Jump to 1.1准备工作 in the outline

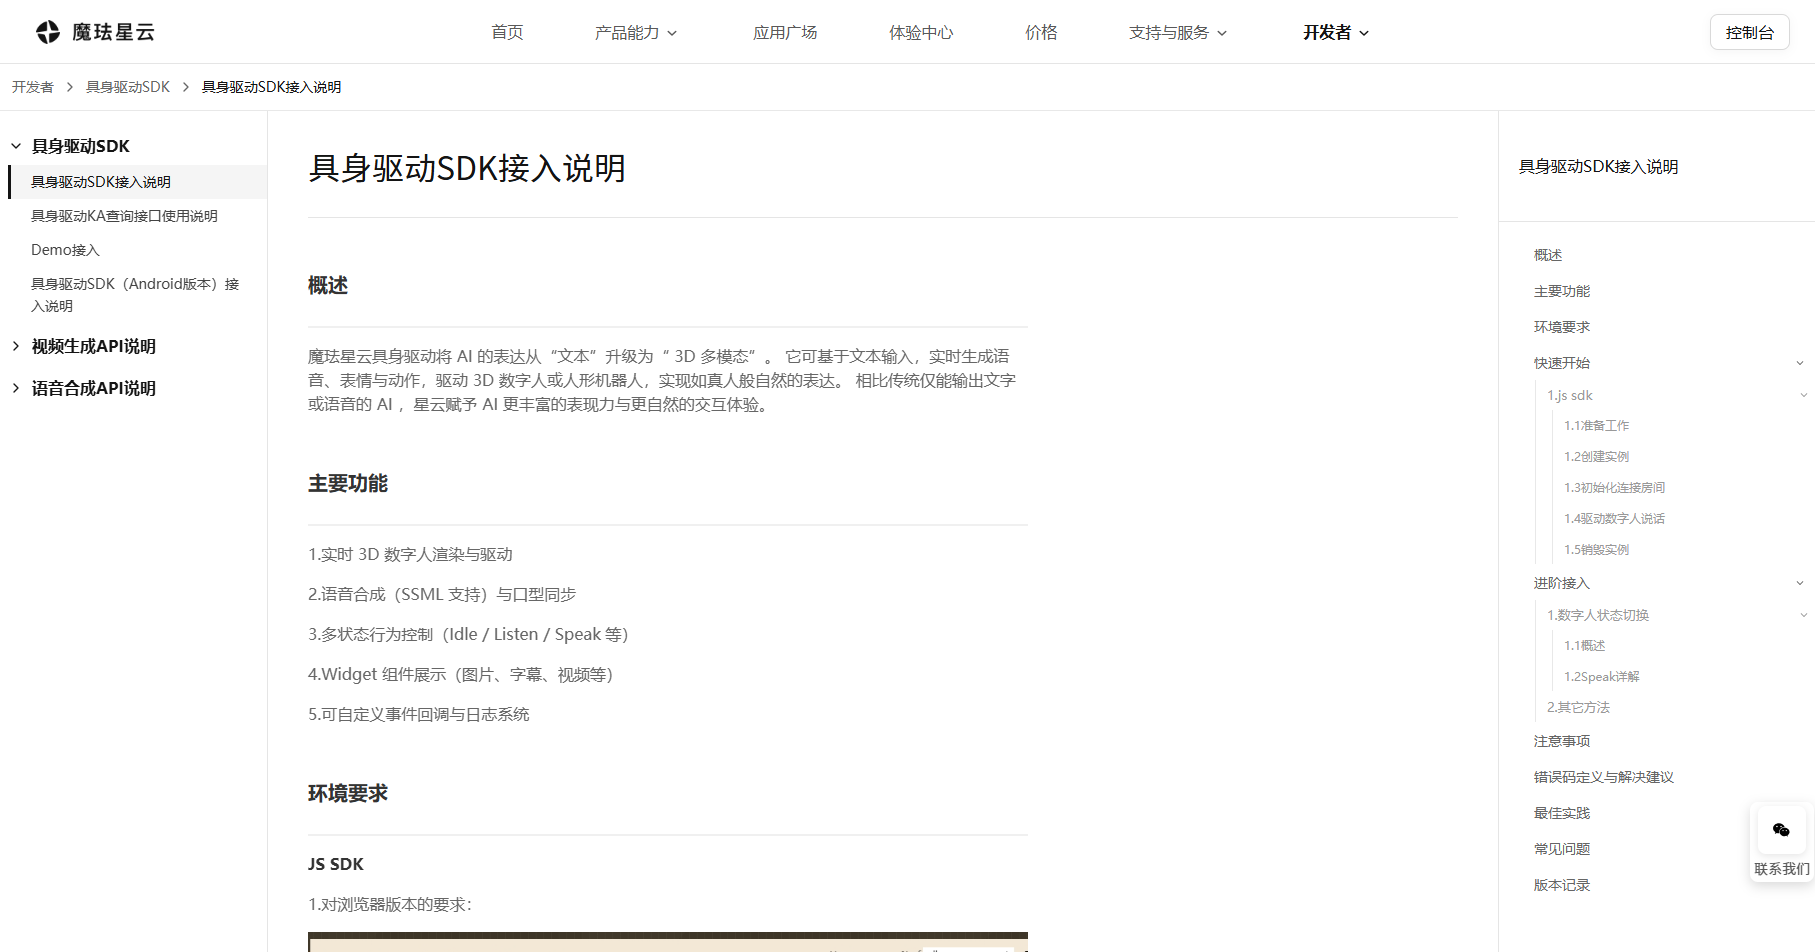(x=1596, y=425)
